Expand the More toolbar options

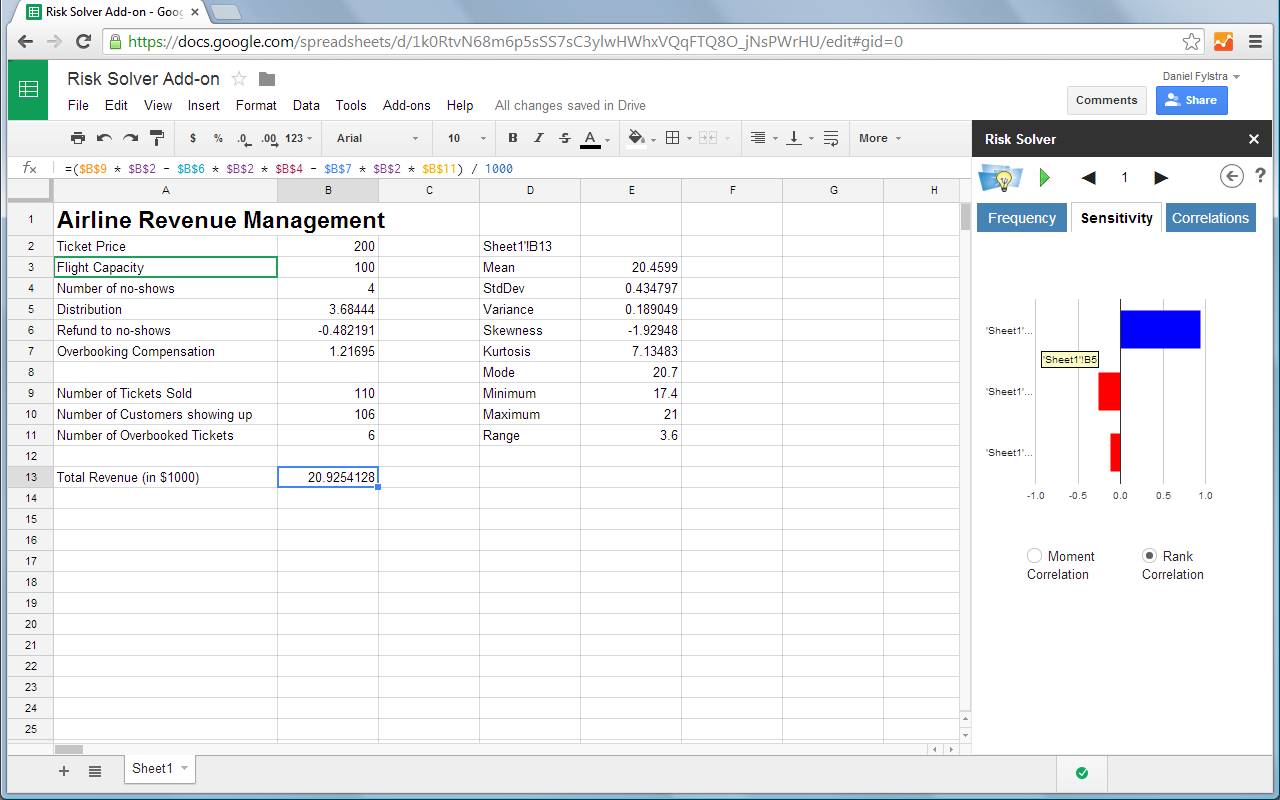click(879, 138)
